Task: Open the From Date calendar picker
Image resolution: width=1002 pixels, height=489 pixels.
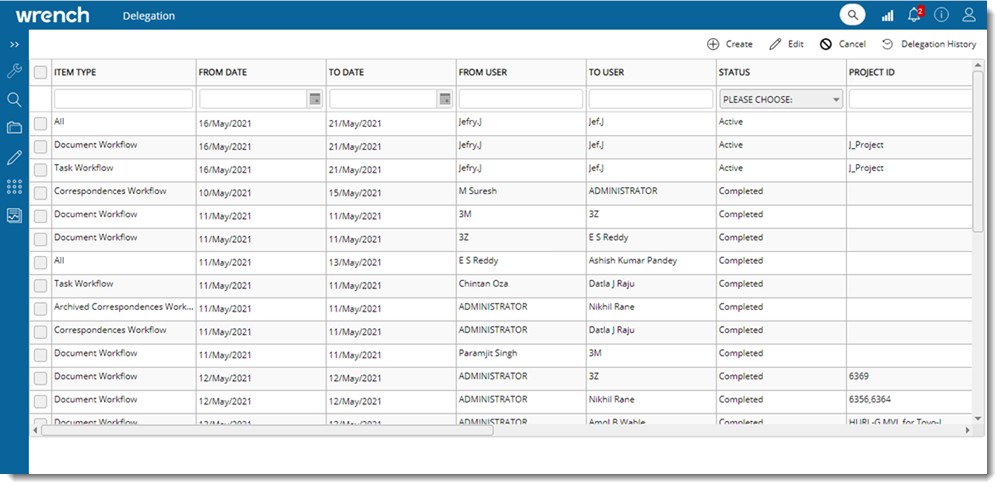Action: coord(315,99)
